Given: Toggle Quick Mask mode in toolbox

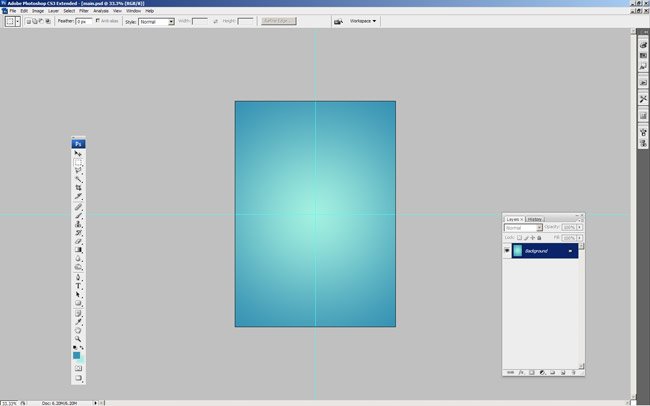Looking at the screenshot, I should (78, 368).
